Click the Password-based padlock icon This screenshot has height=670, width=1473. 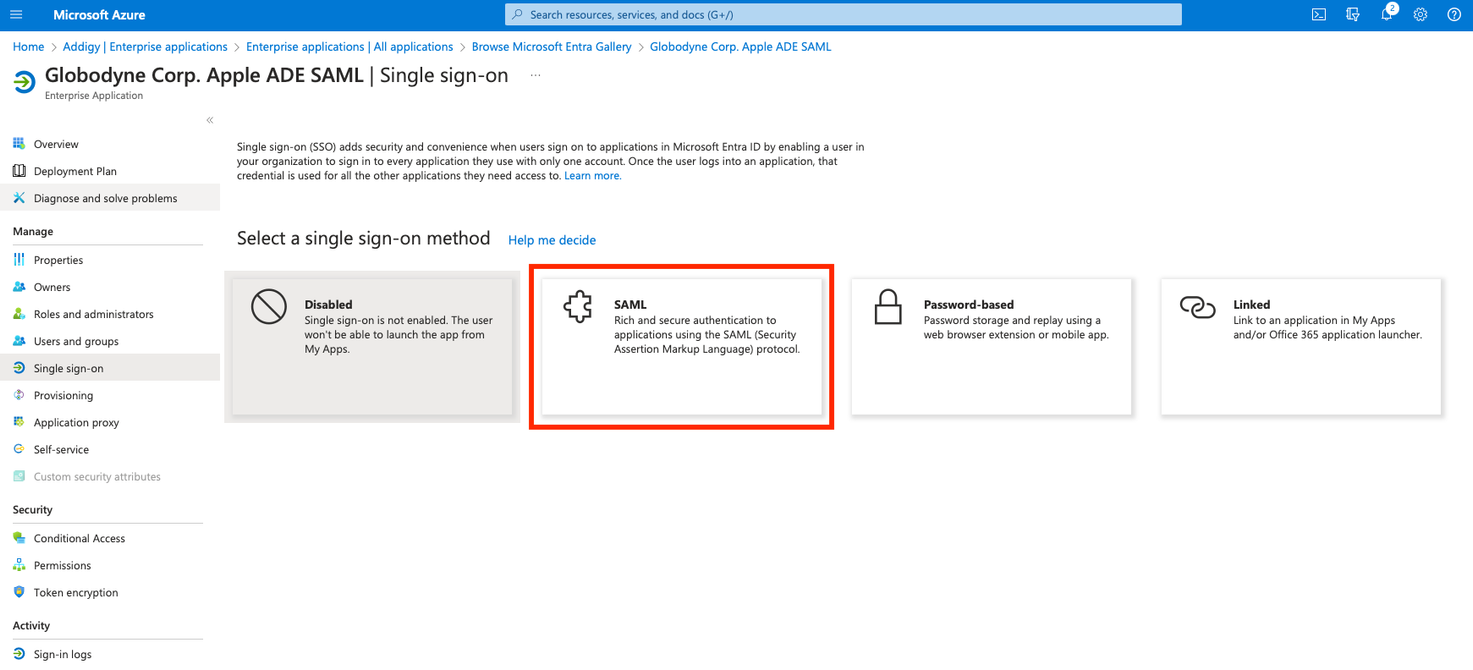pyautogui.click(x=888, y=307)
